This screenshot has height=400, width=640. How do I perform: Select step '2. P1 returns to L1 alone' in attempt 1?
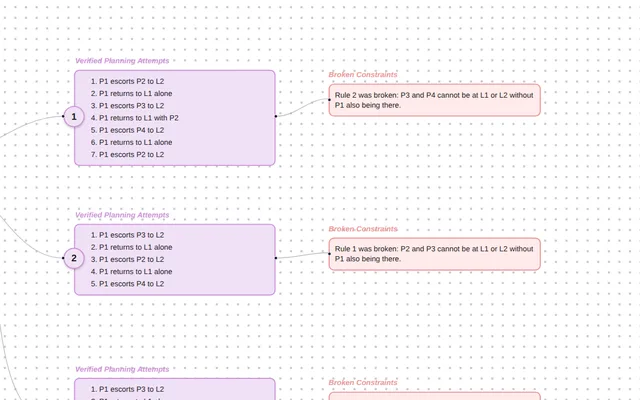point(131,93)
